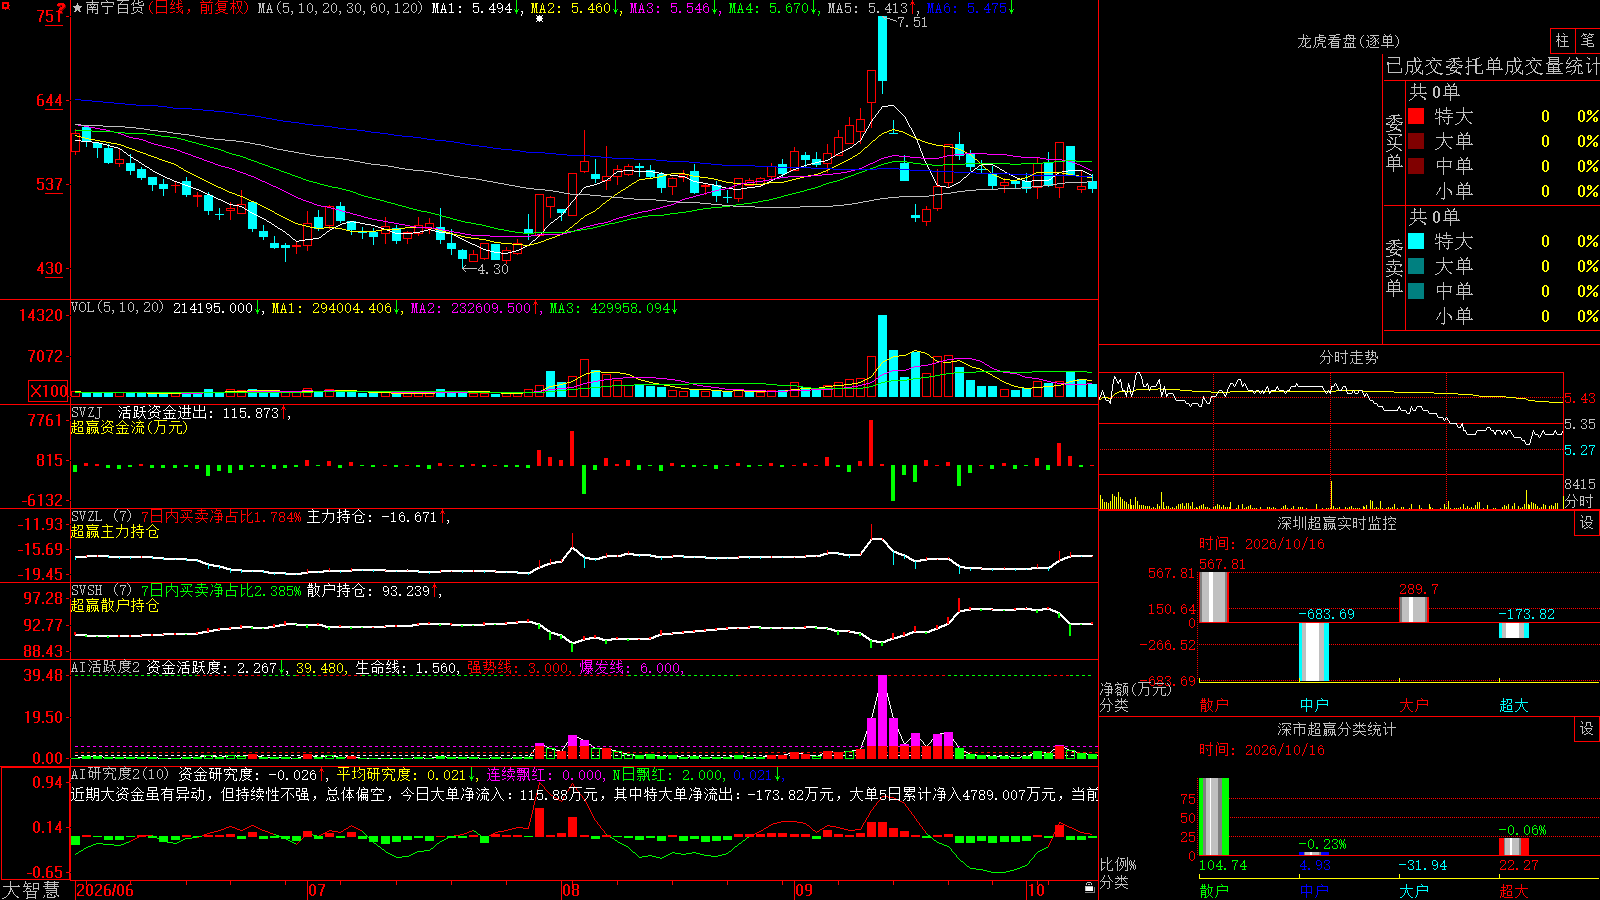Click the 超赢主力持仓 indicator title
The width and height of the screenshot is (1600, 900).
pos(115,532)
